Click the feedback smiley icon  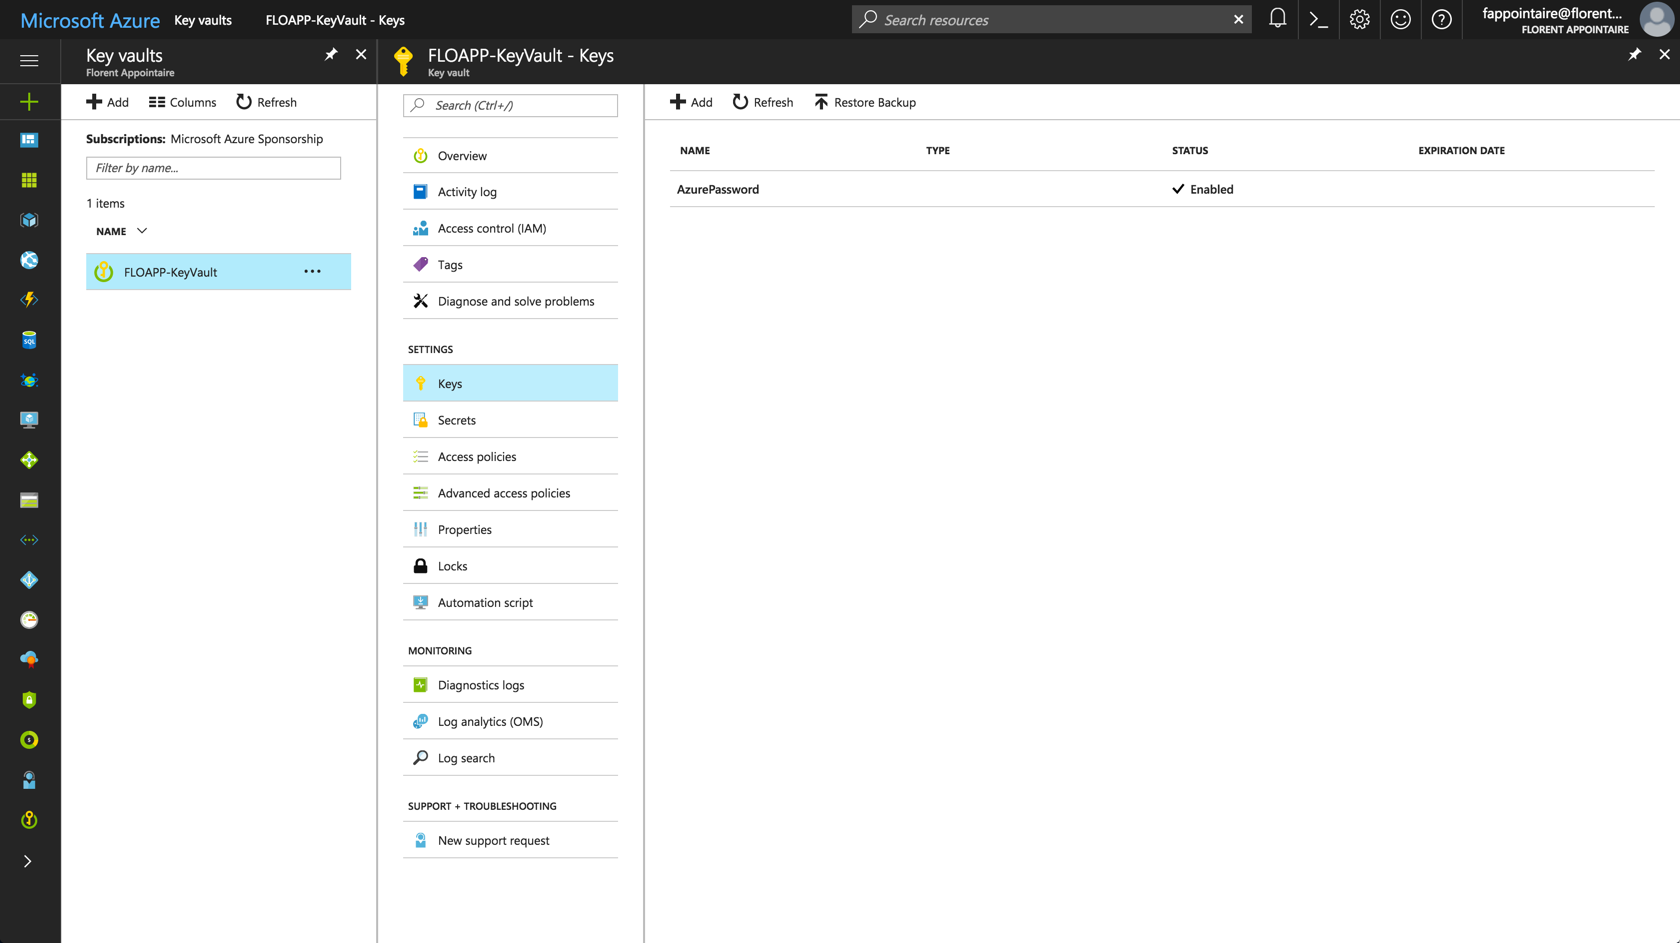coord(1400,19)
